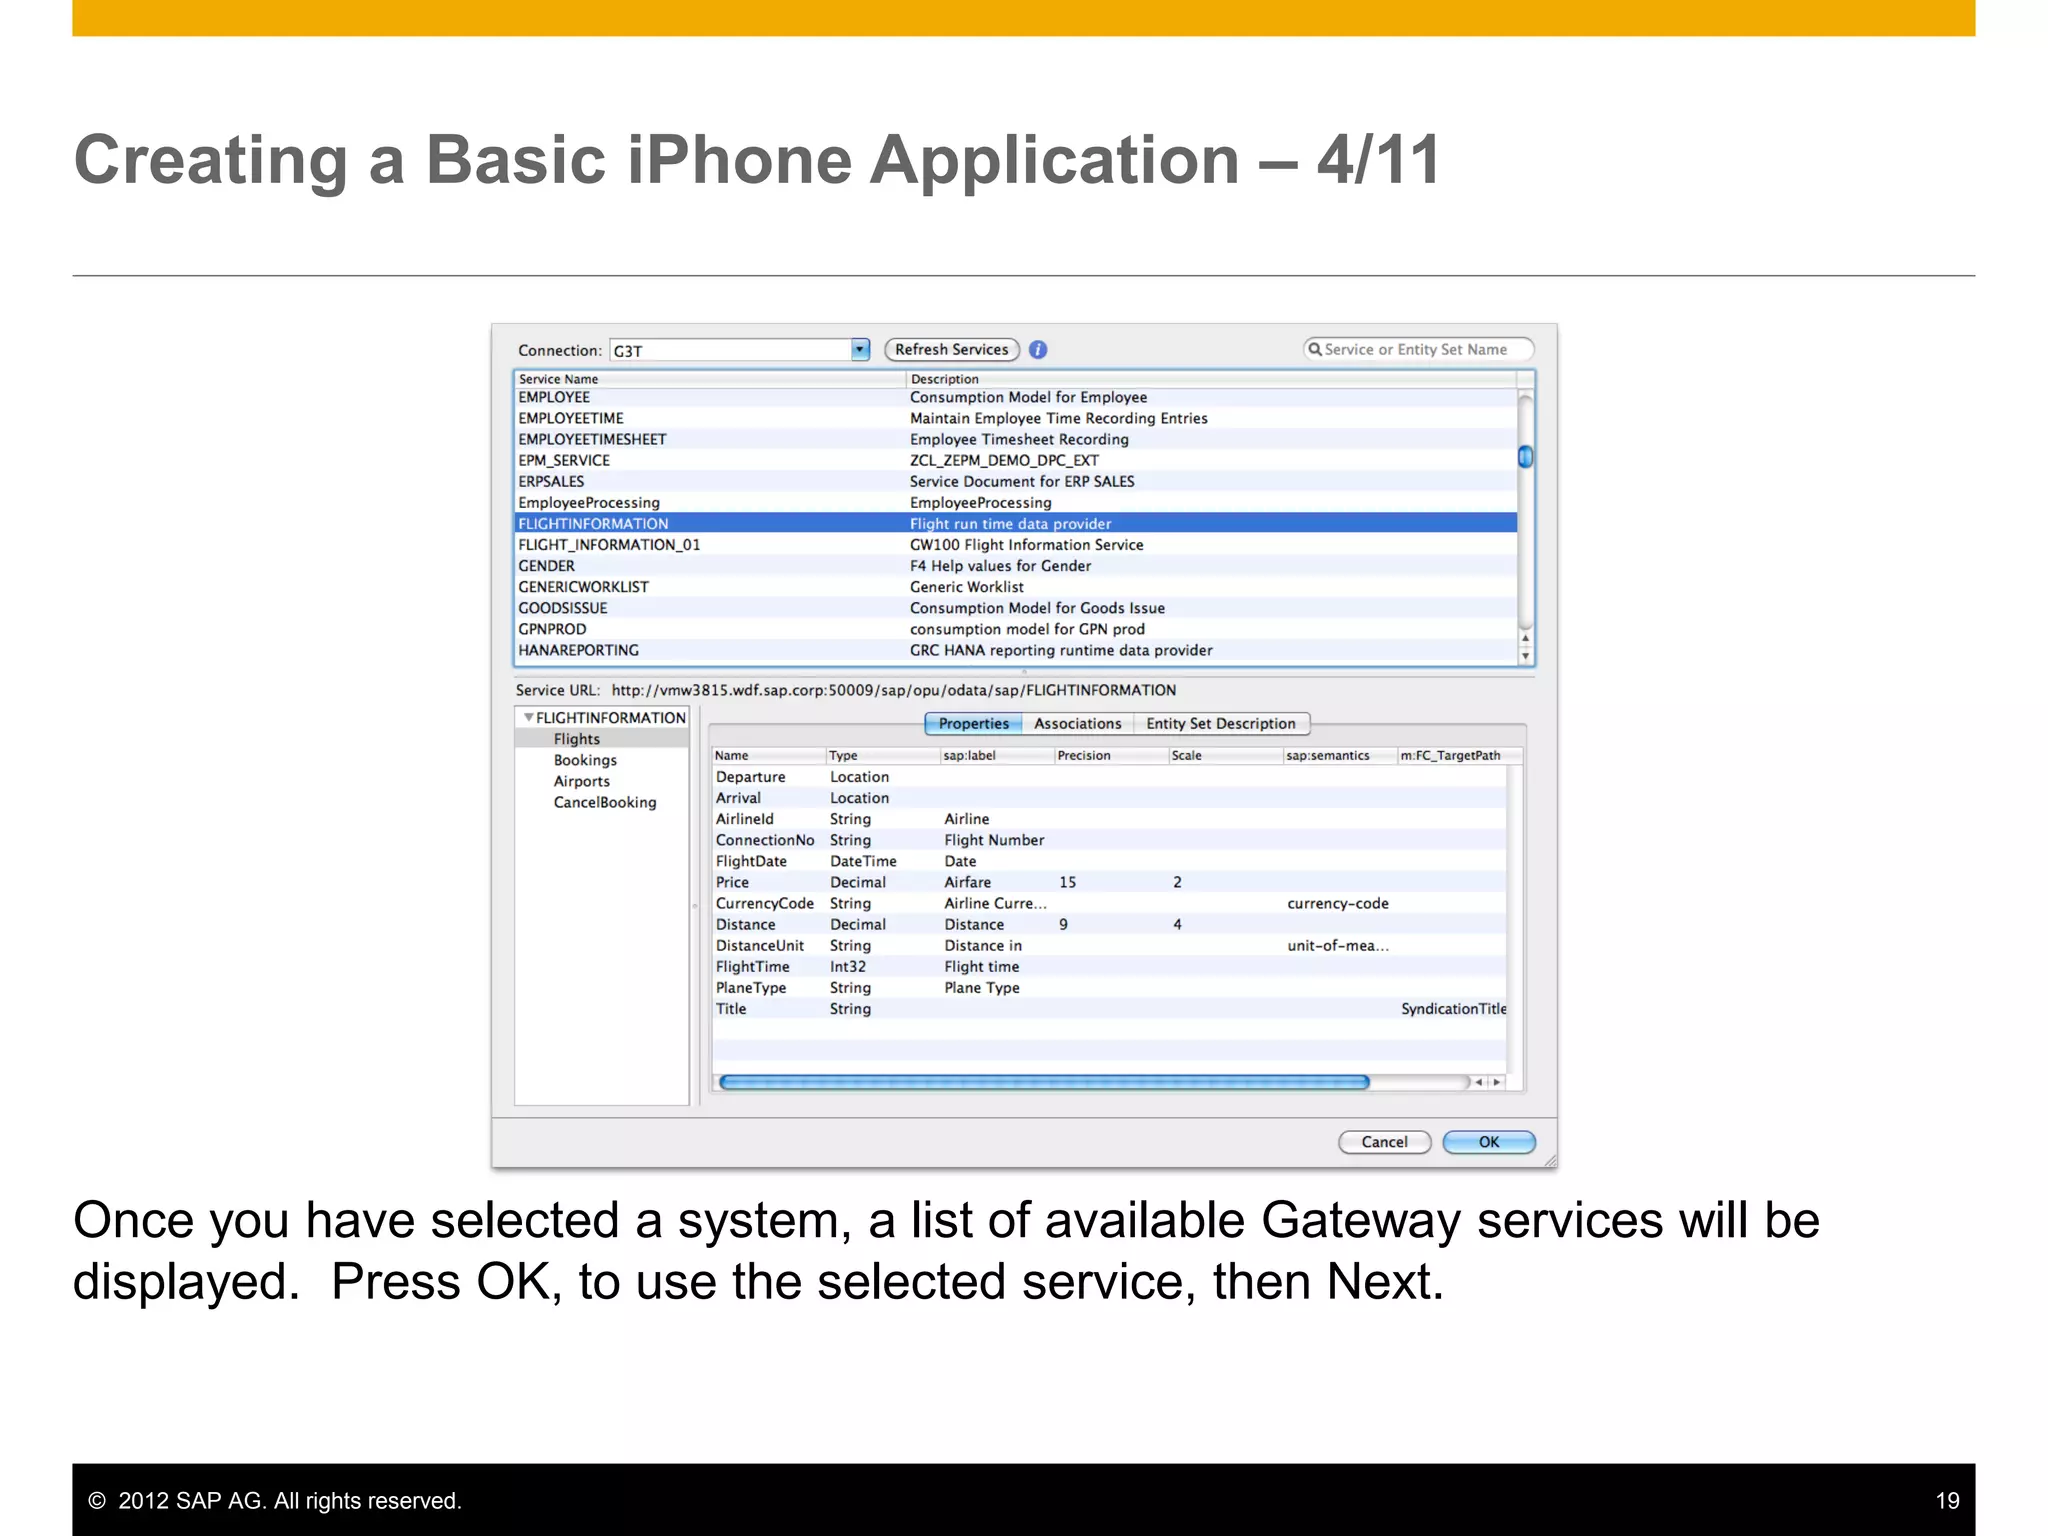Select the GENDER service row
This screenshot has height=1536, width=2048.
[x=1015, y=566]
